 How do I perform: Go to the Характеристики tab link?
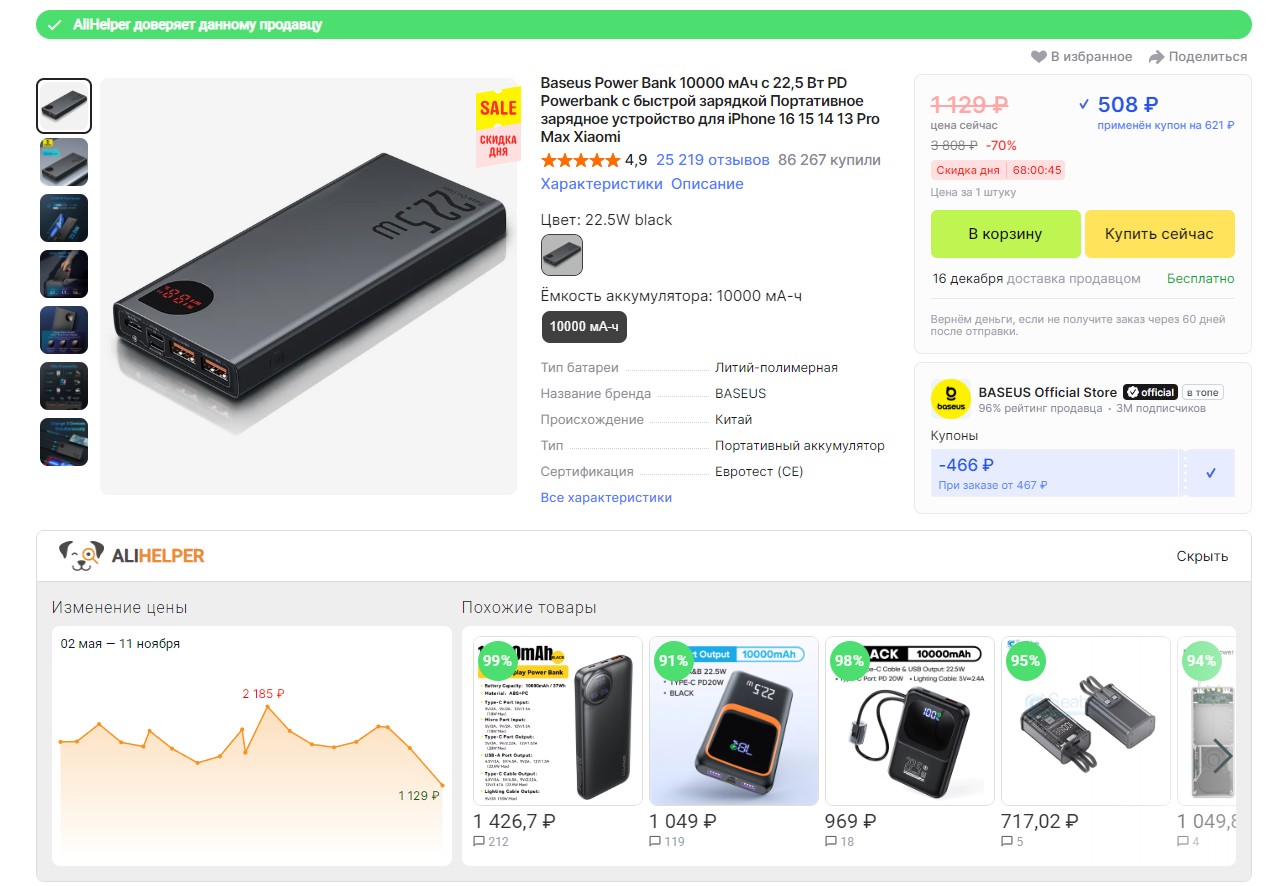pos(601,184)
